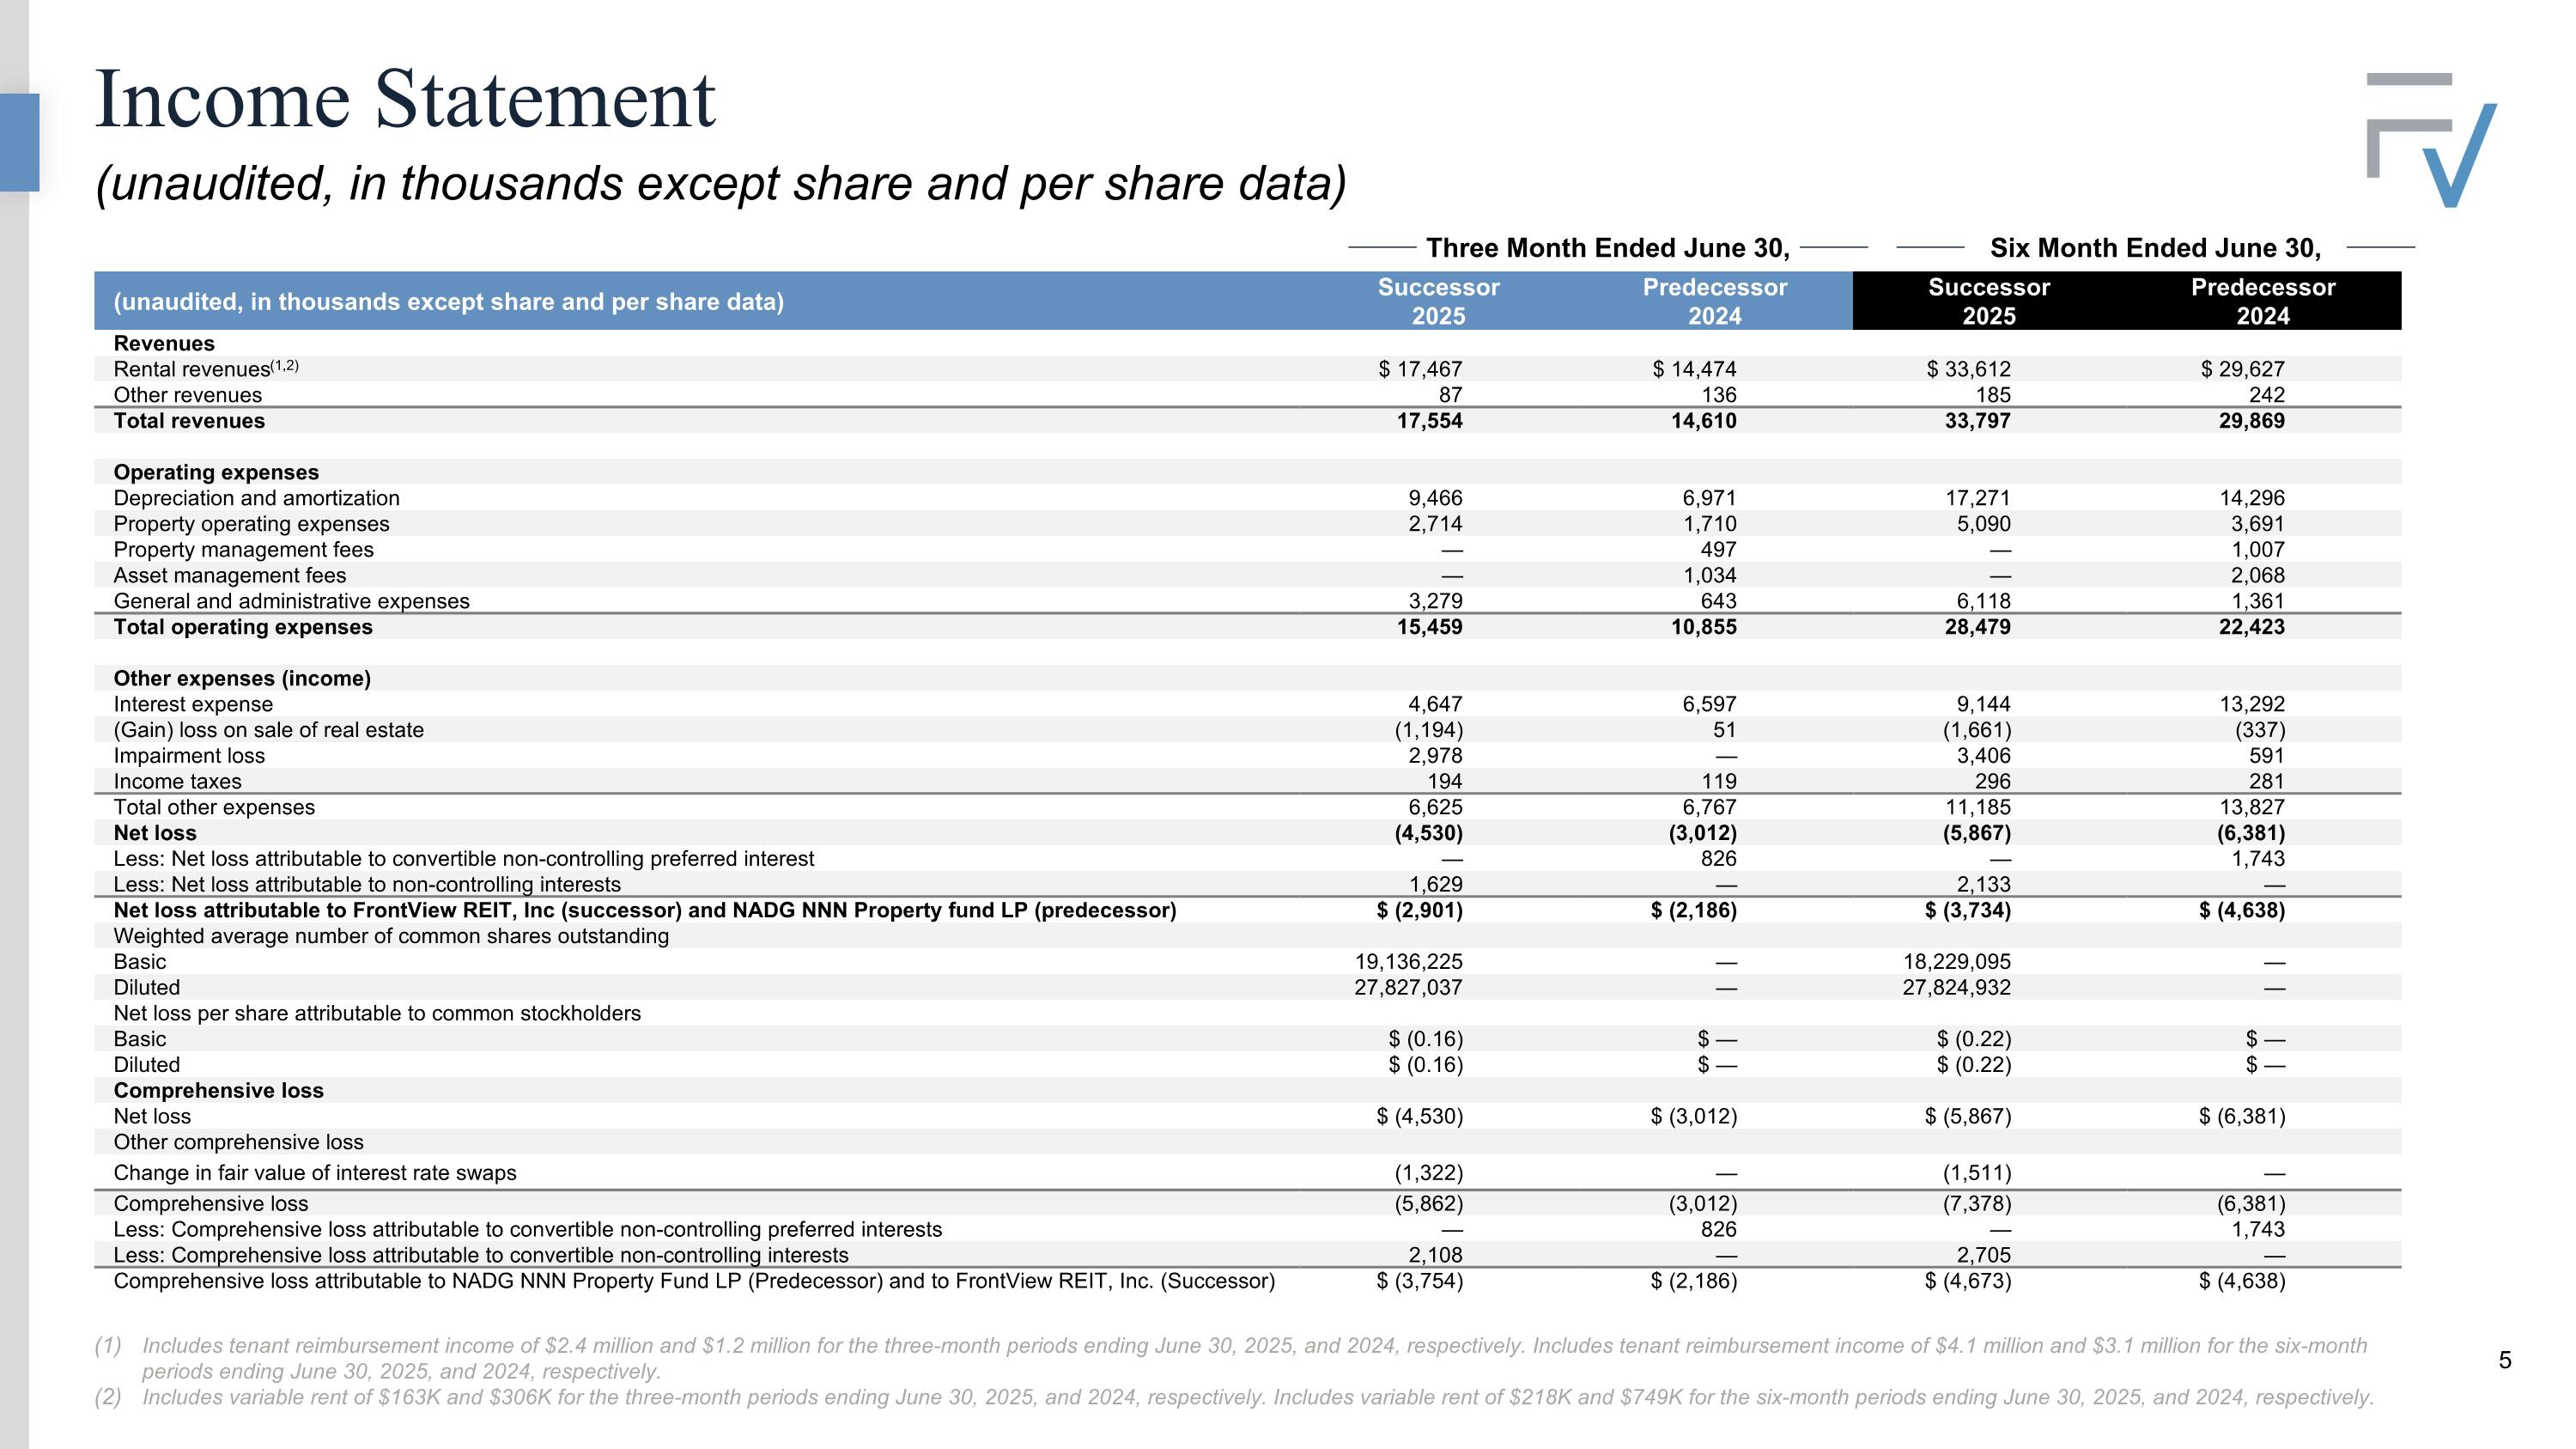Select non-controlling interests value "1,629"

coord(1435,885)
